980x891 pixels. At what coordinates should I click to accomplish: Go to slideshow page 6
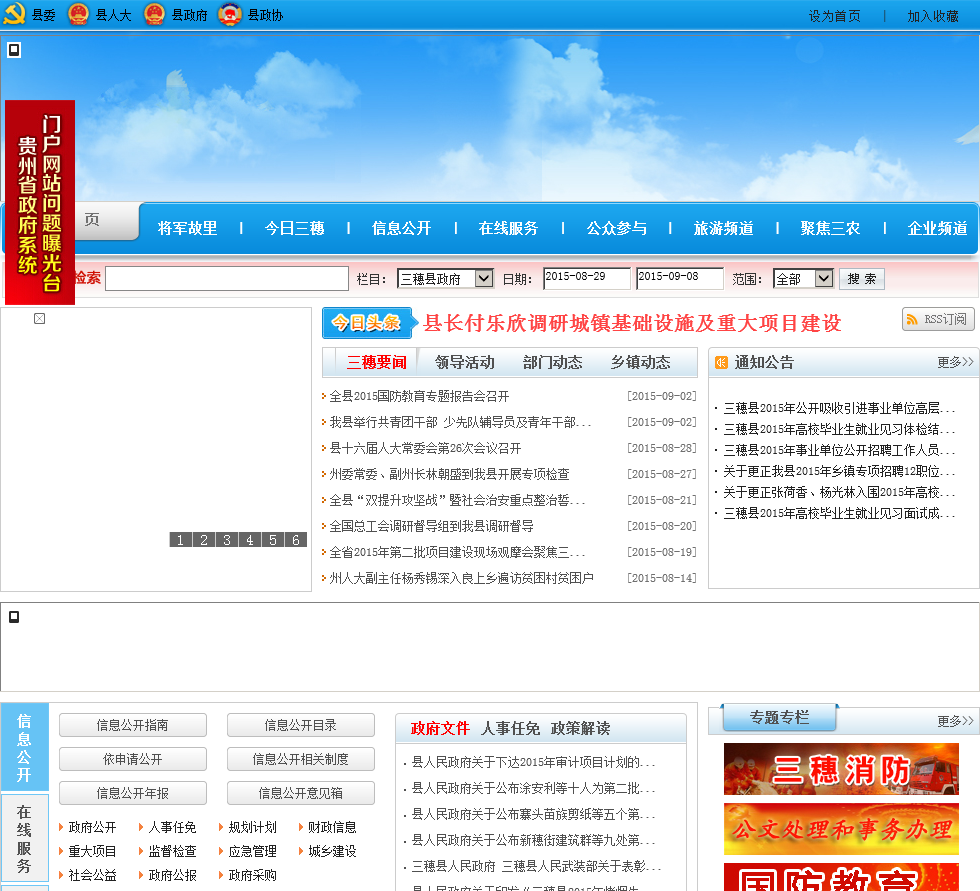click(296, 540)
